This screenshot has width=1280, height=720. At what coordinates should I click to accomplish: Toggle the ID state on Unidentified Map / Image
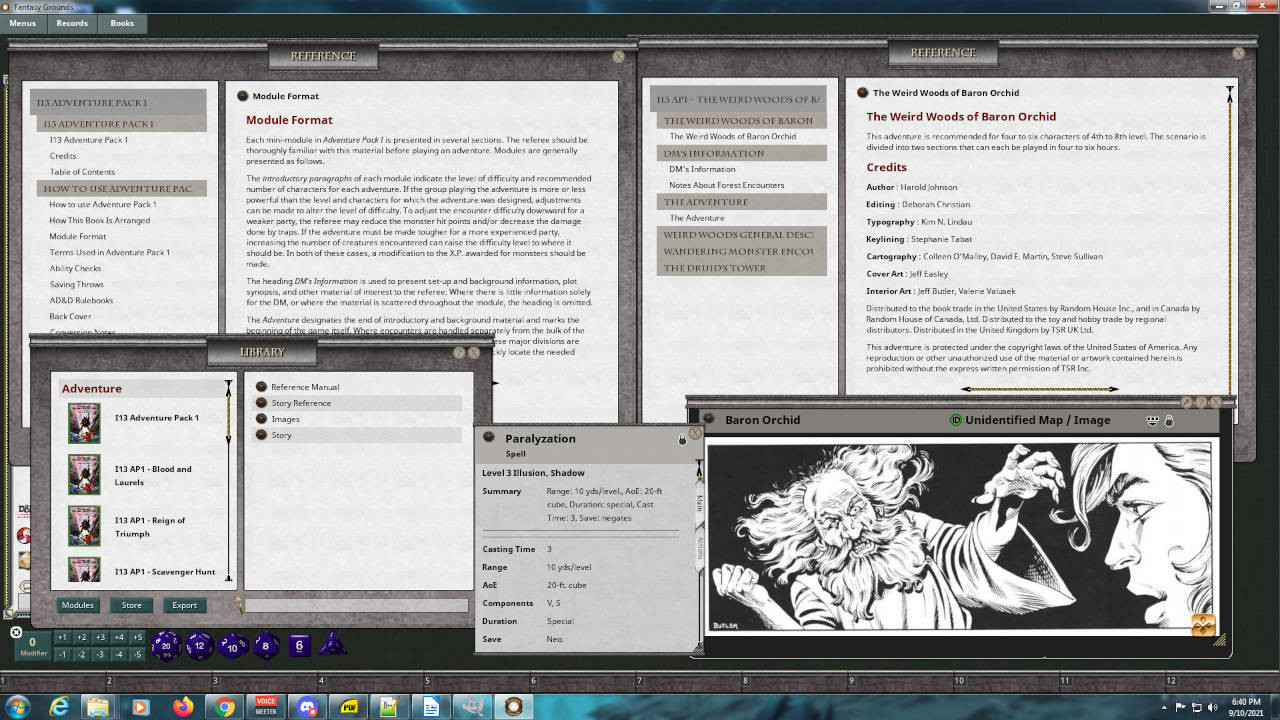(955, 420)
